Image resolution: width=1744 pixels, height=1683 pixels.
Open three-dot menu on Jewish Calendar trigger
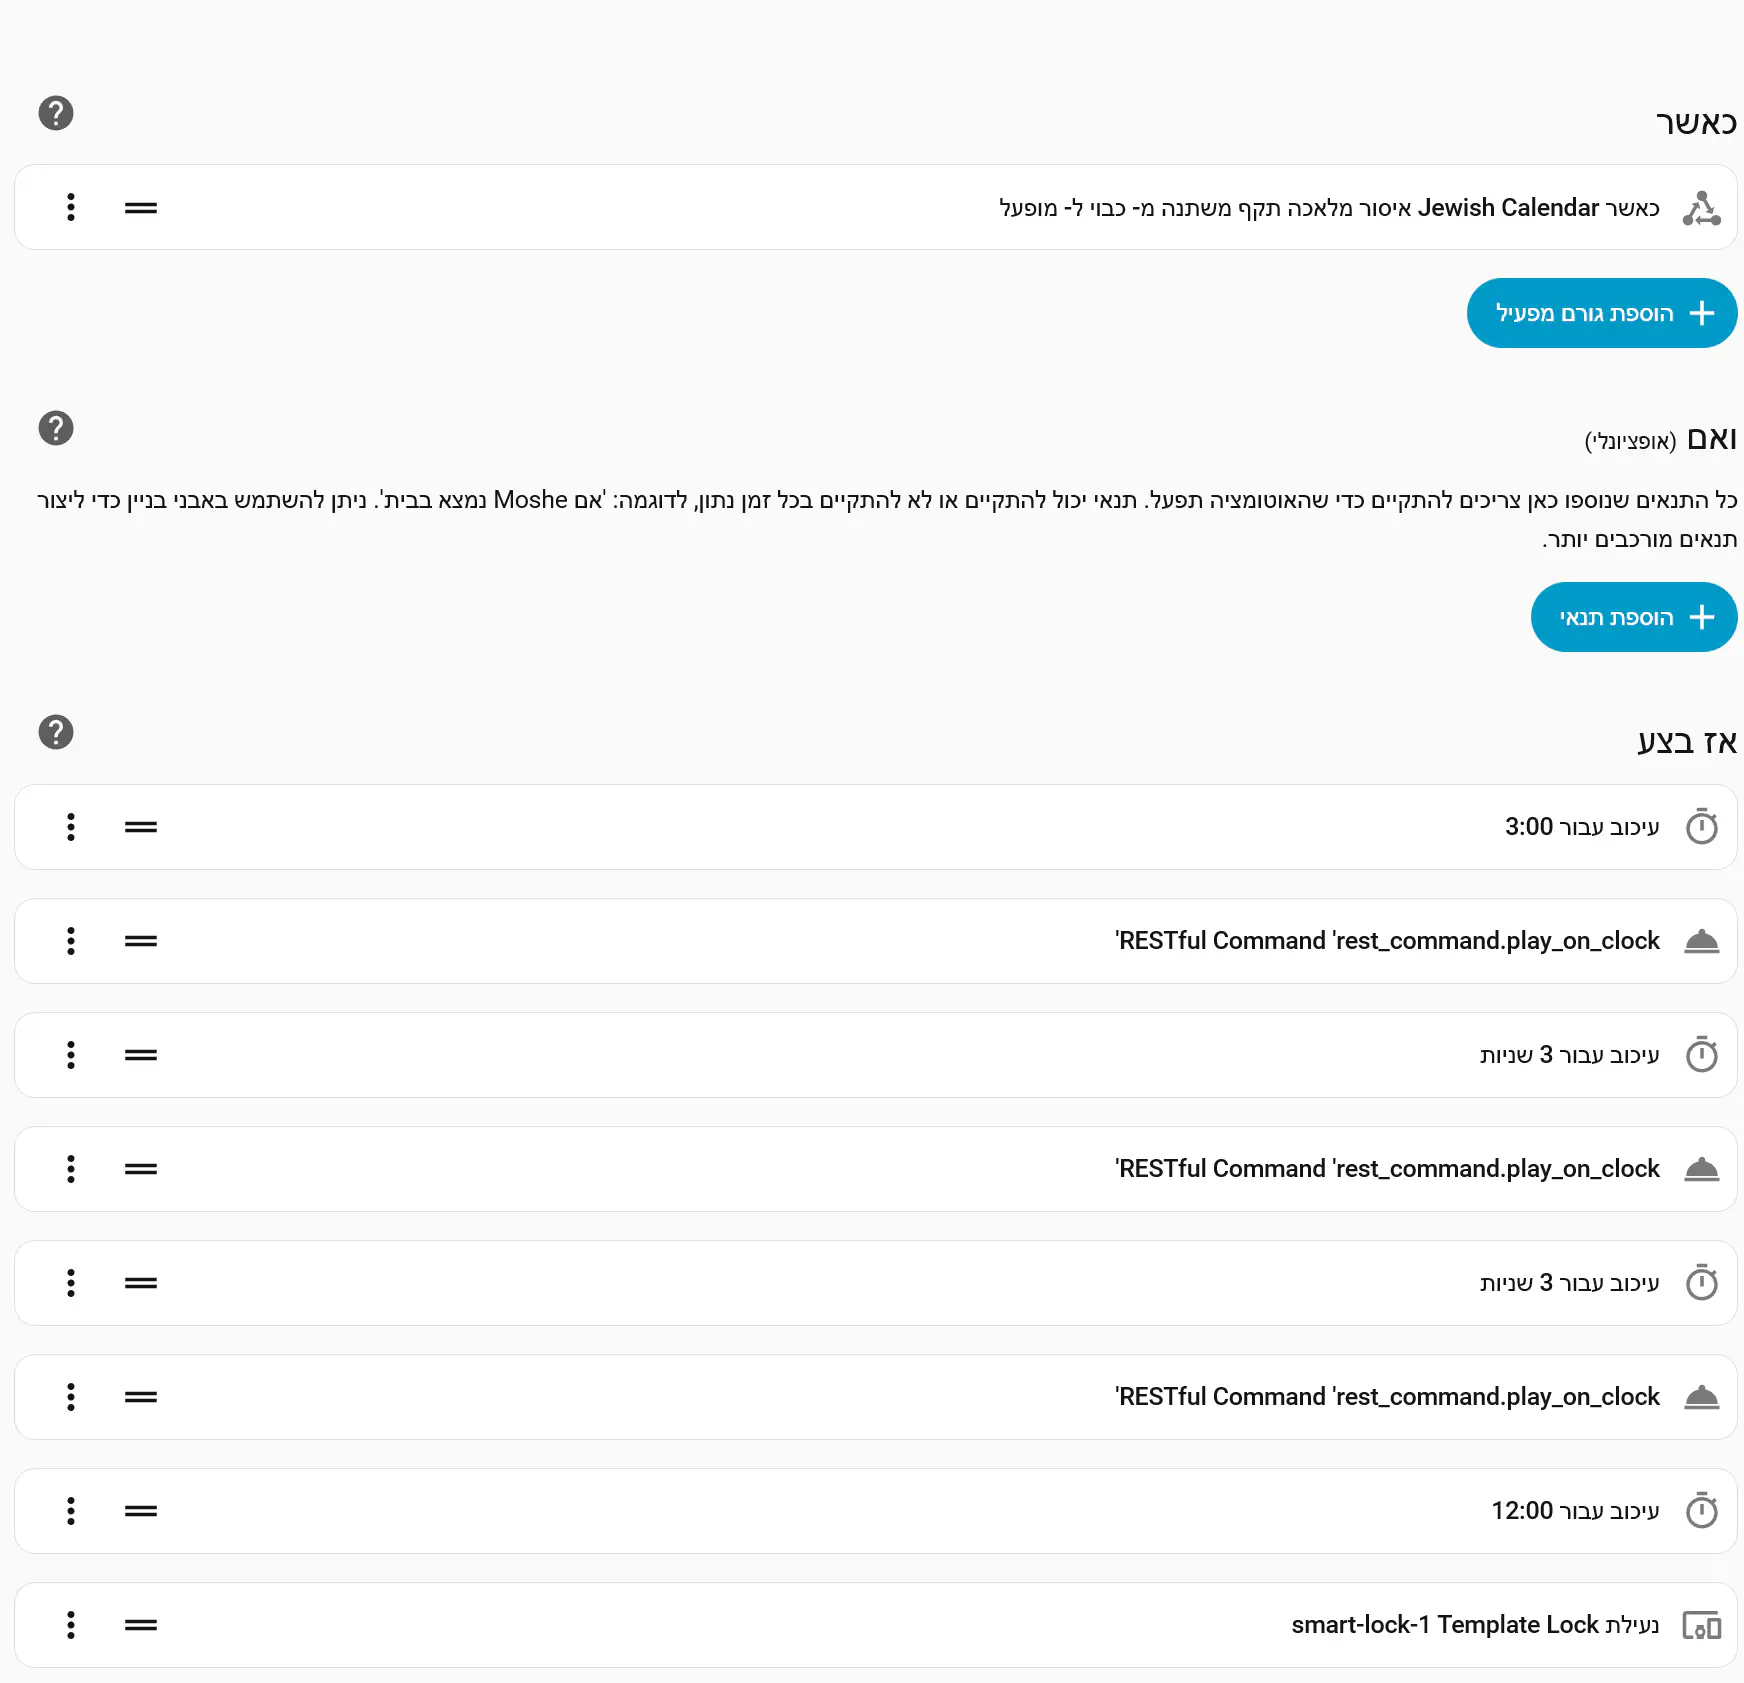click(x=71, y=207)
